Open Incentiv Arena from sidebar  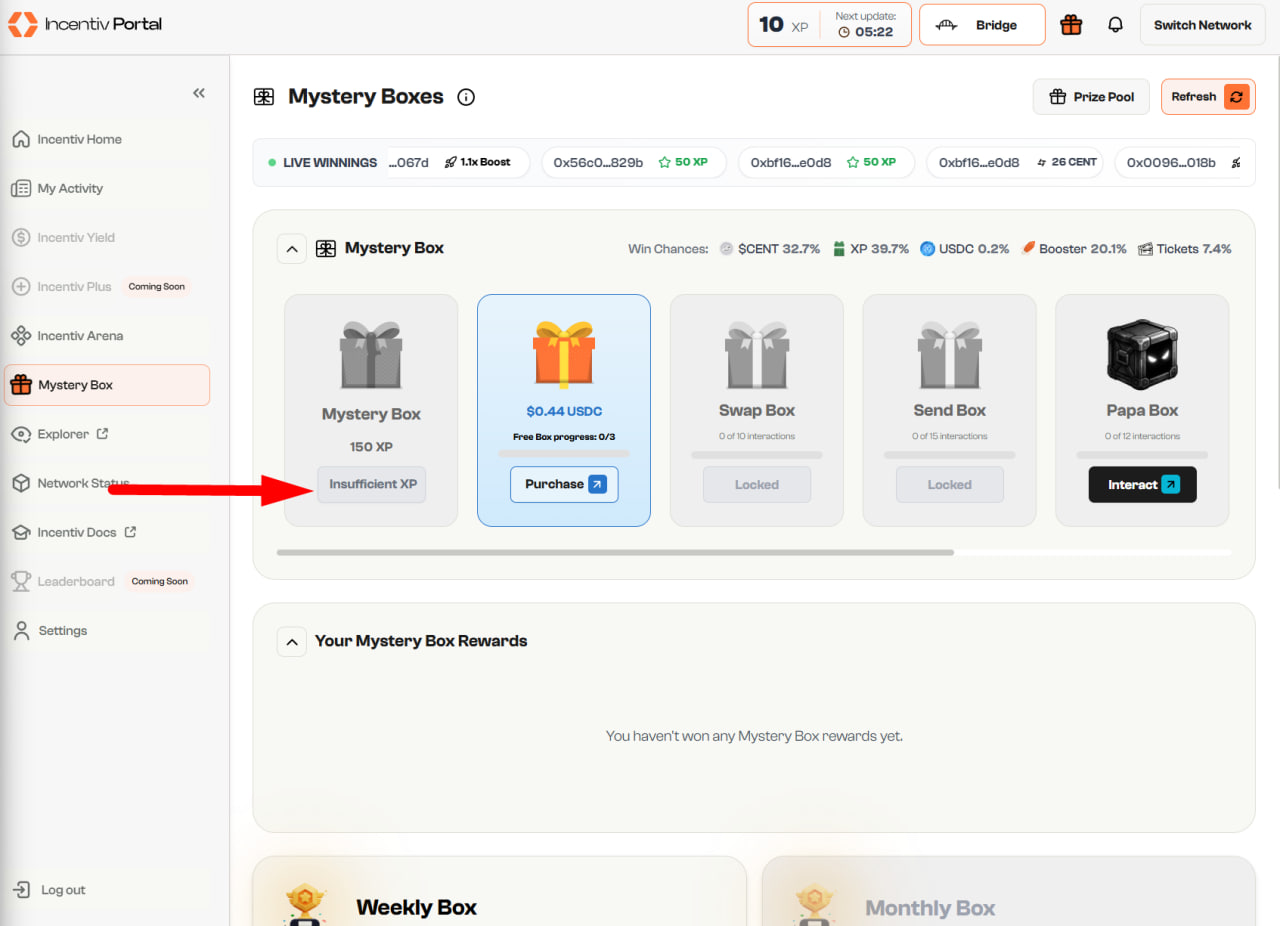click(80, 336)
